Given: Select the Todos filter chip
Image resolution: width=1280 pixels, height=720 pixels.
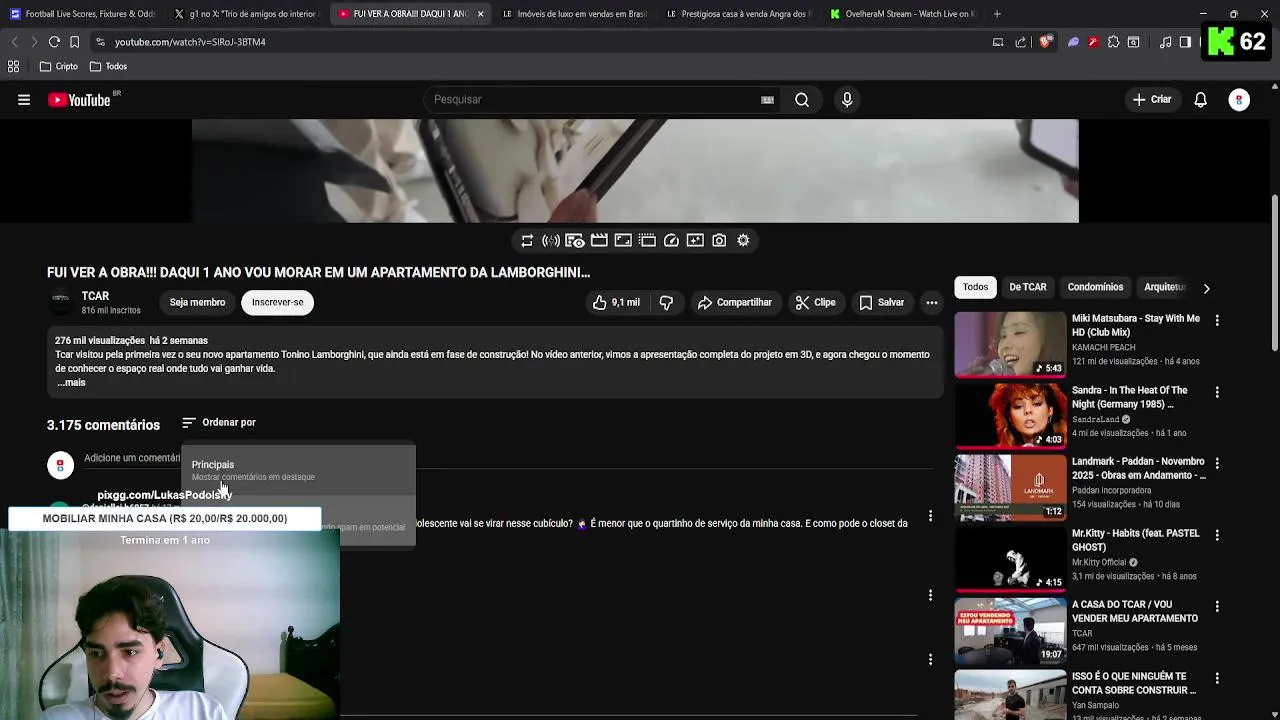Looking at the screenshot, I should click(x=975, y=287).
